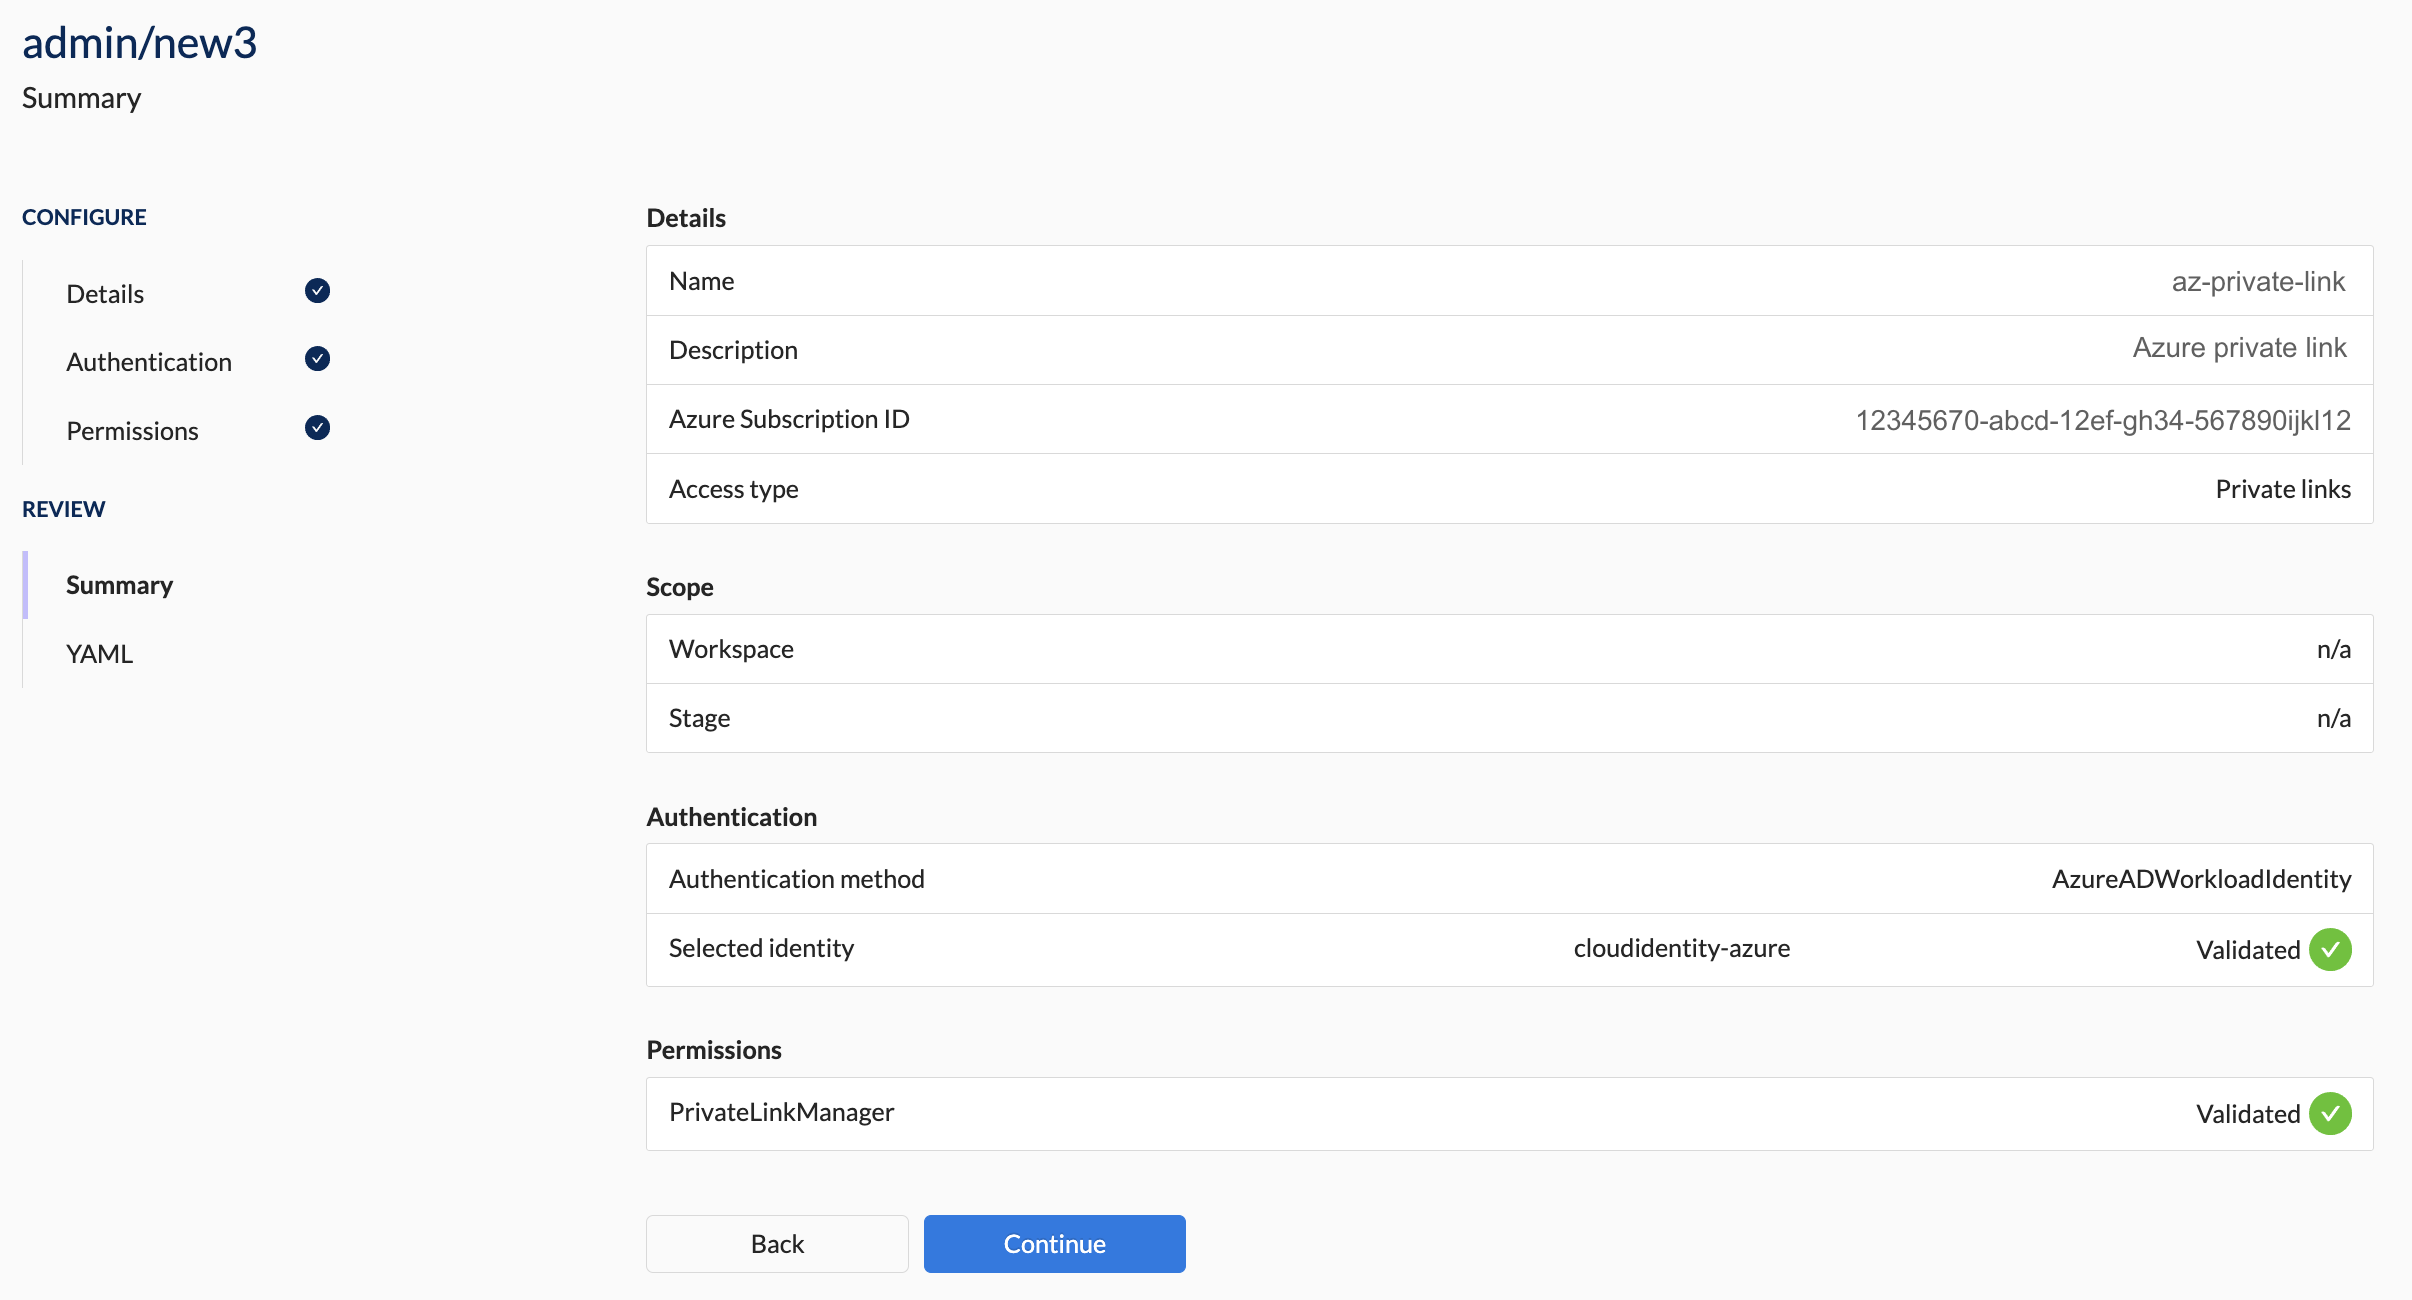Click the CONFIGURE section heading
Screen dimensions: 2412x1300
pyautogui.click(x=84, y=217)
